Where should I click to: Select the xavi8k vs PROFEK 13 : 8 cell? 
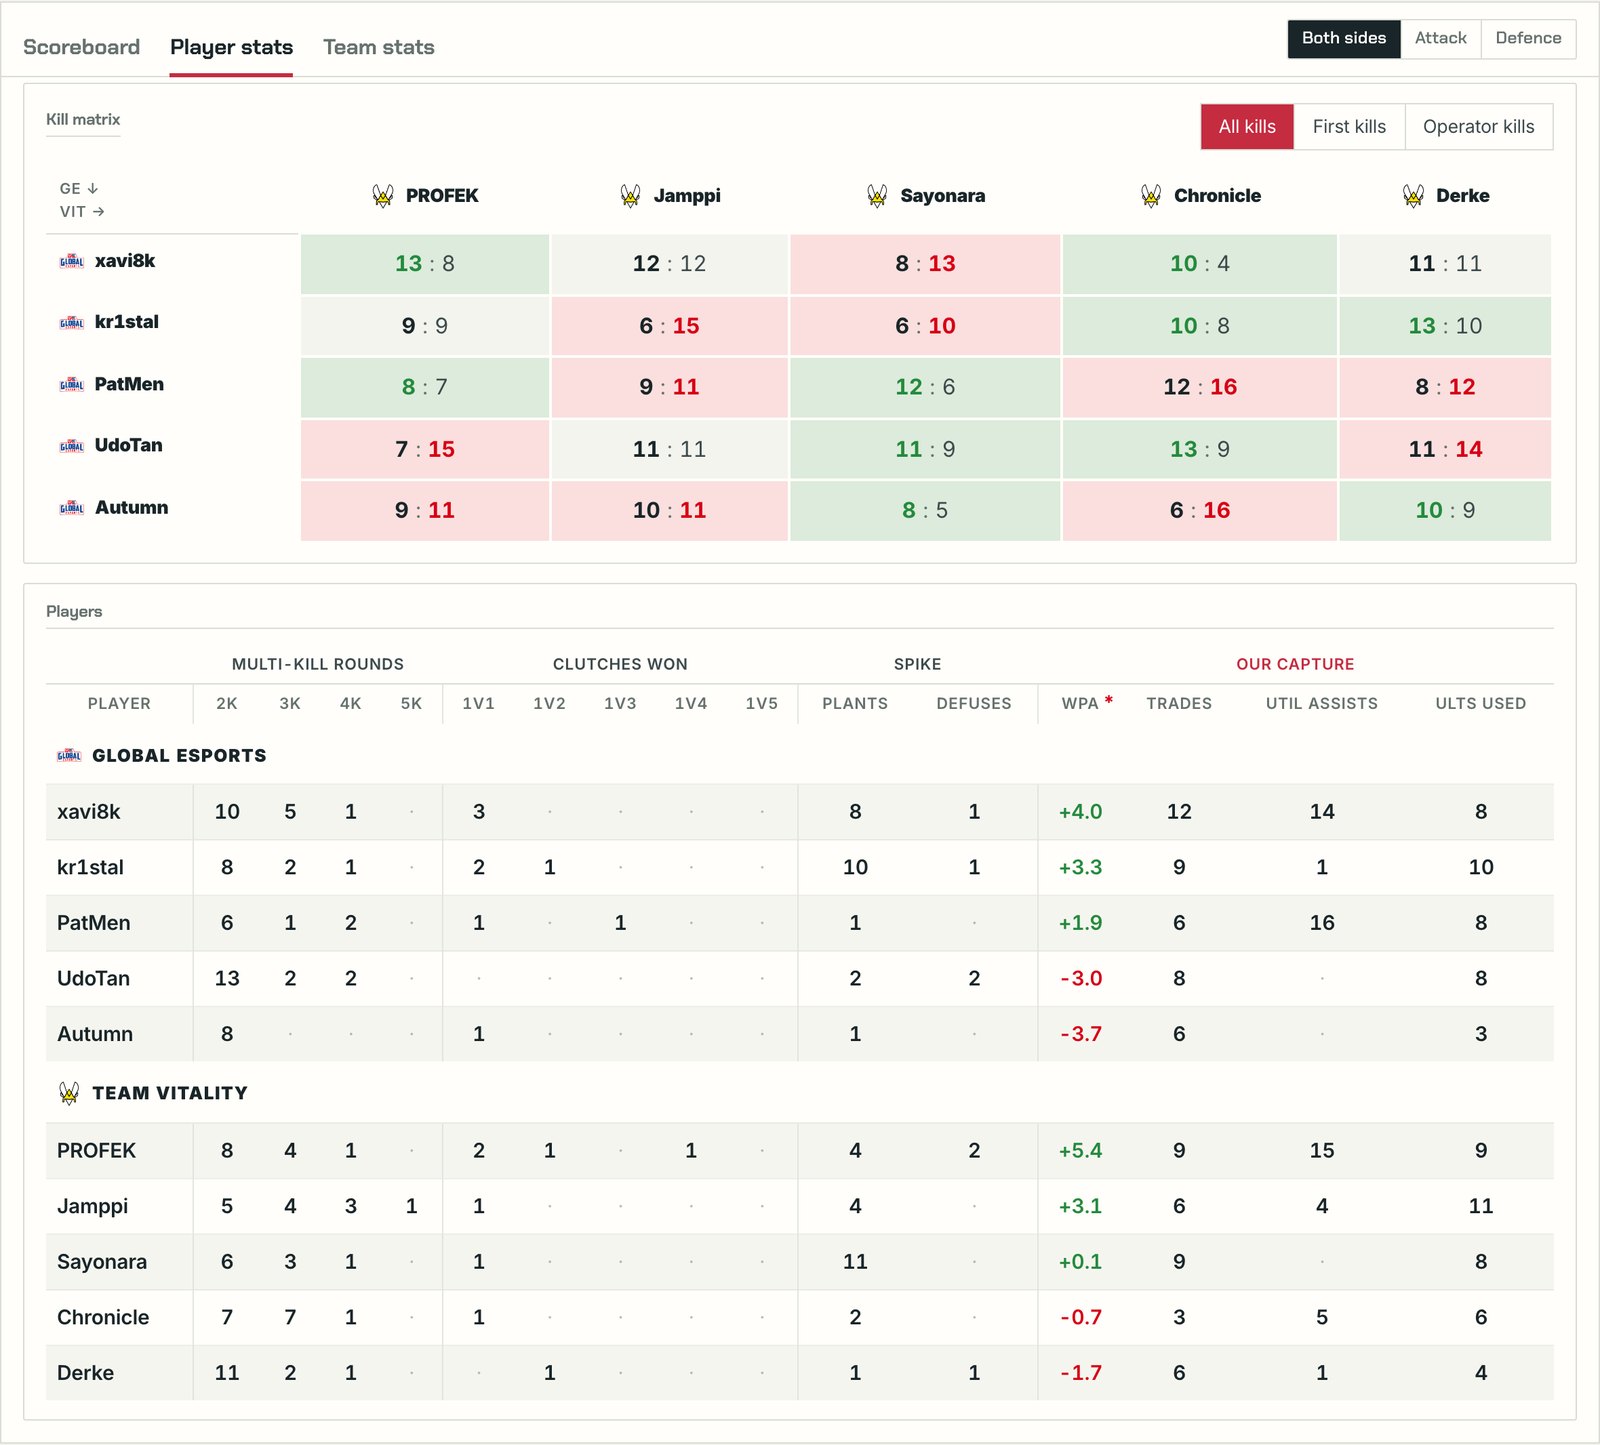coord(425,264)
